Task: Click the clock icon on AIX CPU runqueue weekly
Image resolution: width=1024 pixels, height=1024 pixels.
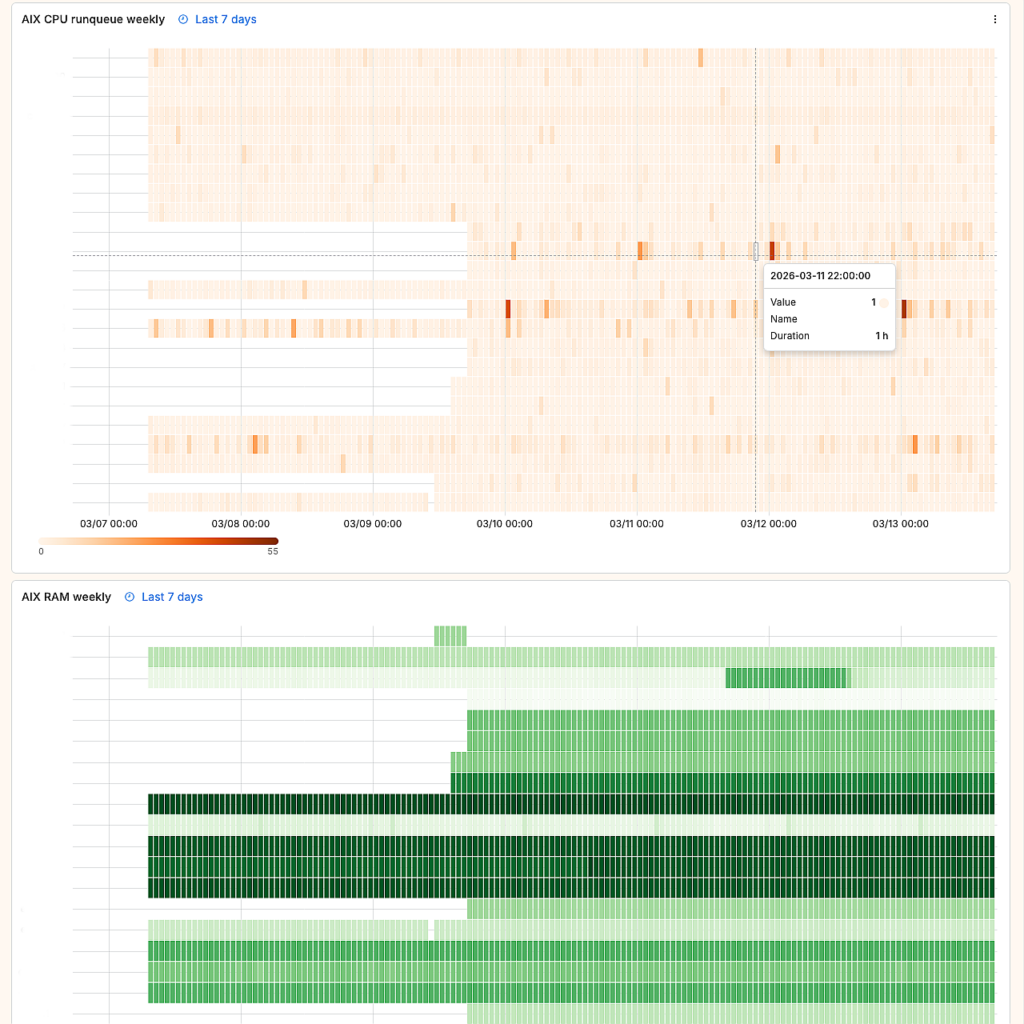Action: point(182,18)
